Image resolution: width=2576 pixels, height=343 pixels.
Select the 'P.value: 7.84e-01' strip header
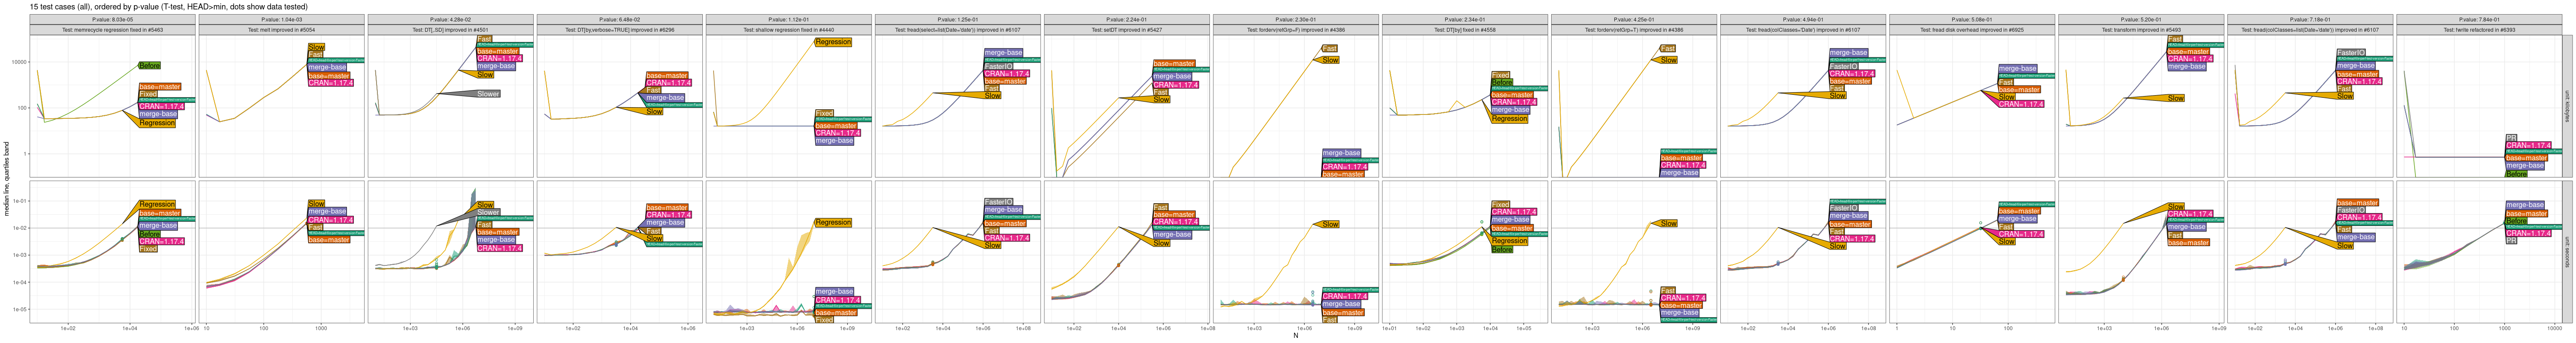pos(2478,19)
